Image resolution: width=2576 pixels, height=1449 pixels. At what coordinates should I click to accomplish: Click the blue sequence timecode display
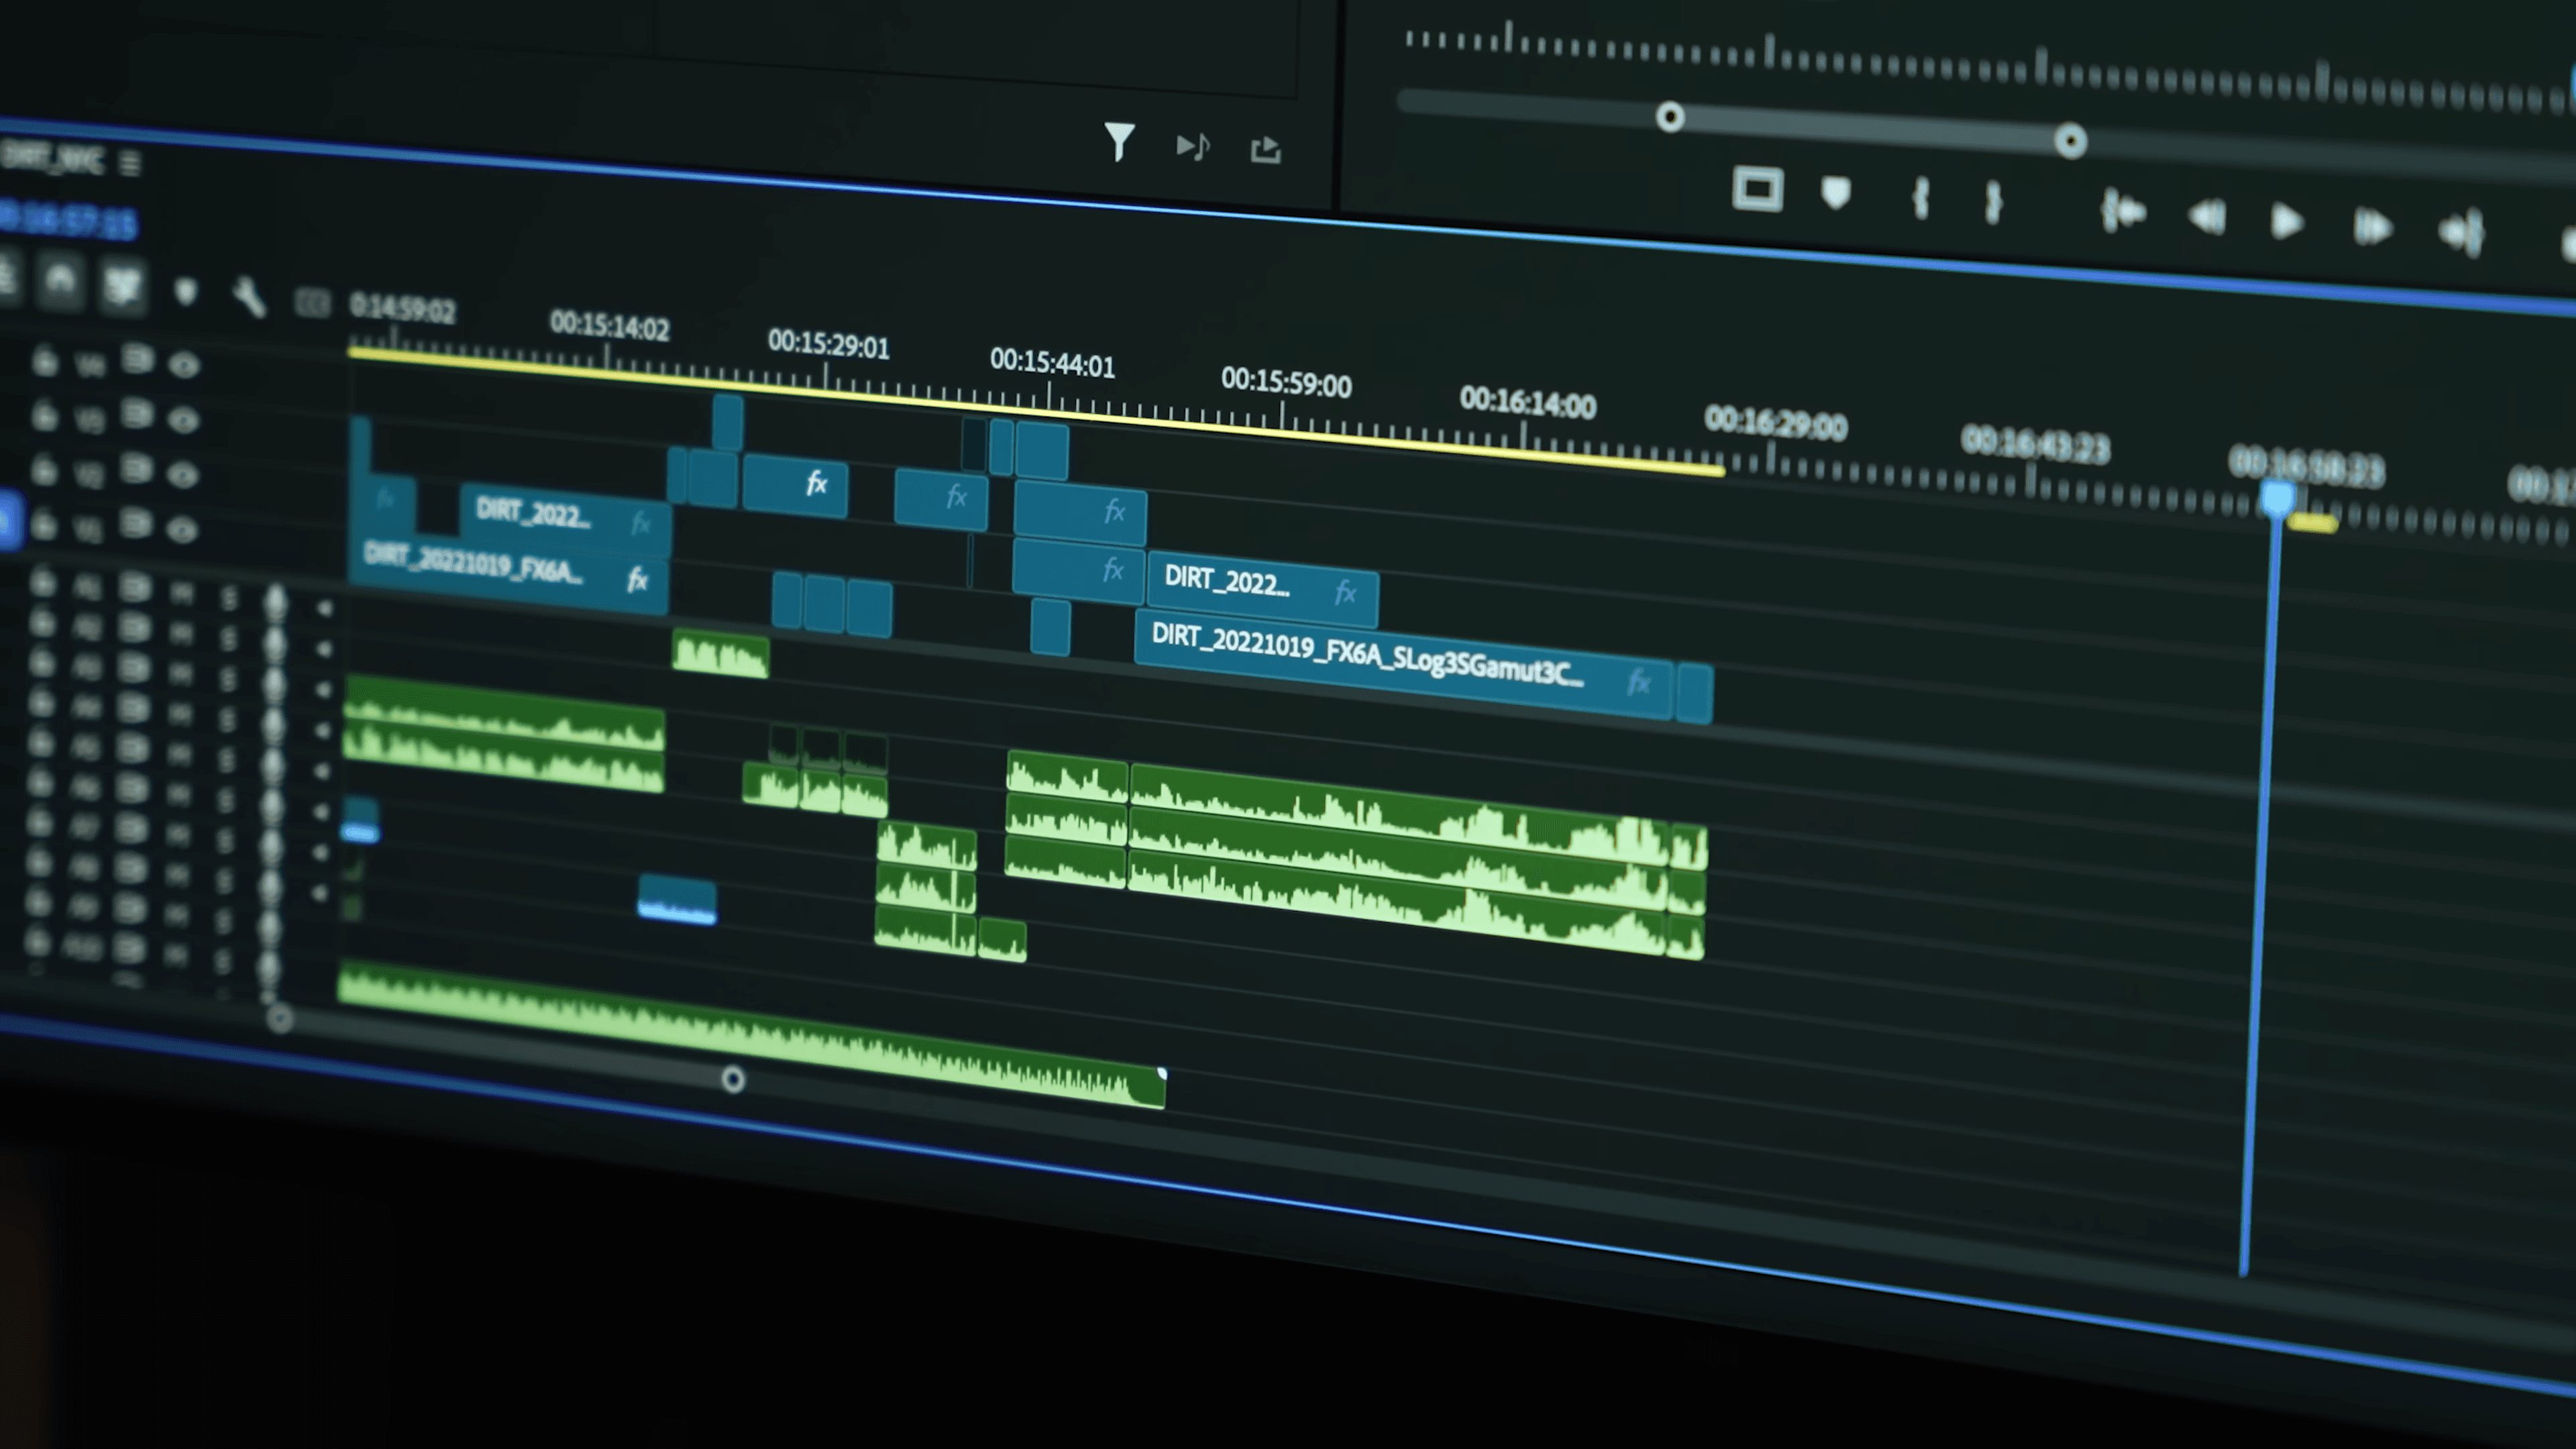click(68, 221)
